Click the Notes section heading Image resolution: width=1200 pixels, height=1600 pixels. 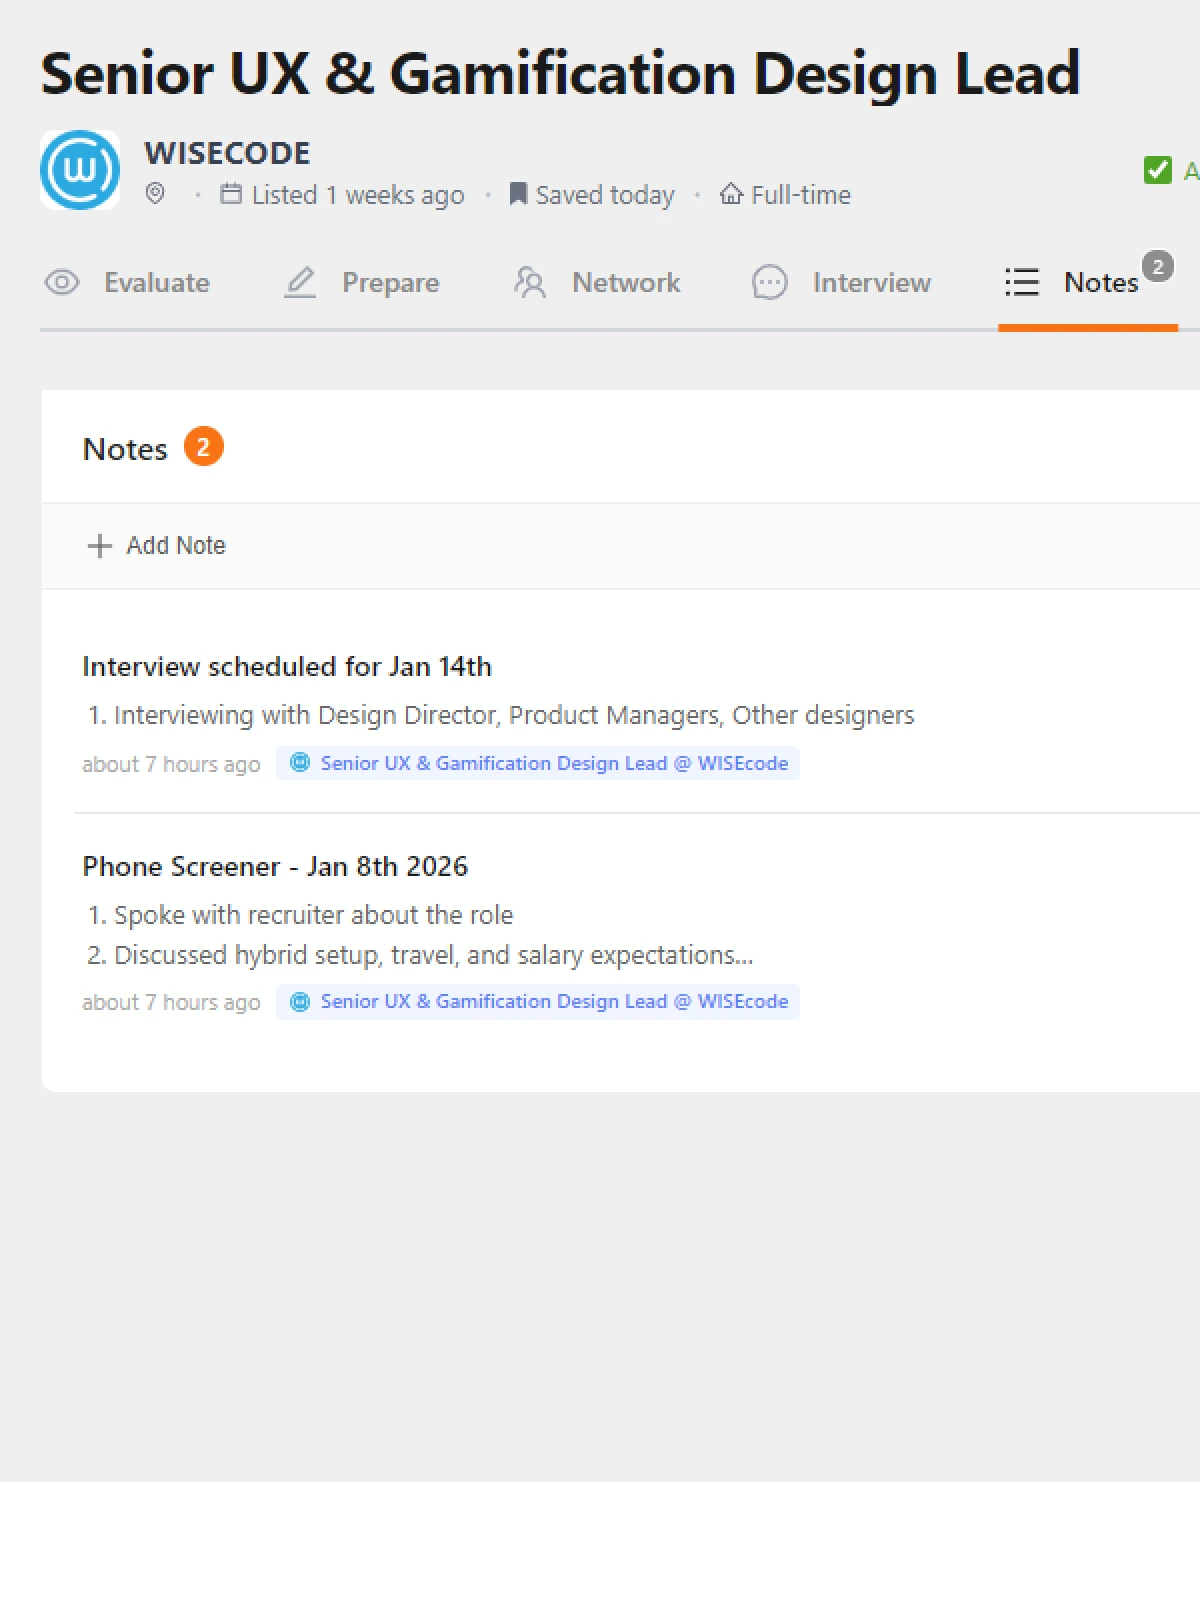click(125, 449)
